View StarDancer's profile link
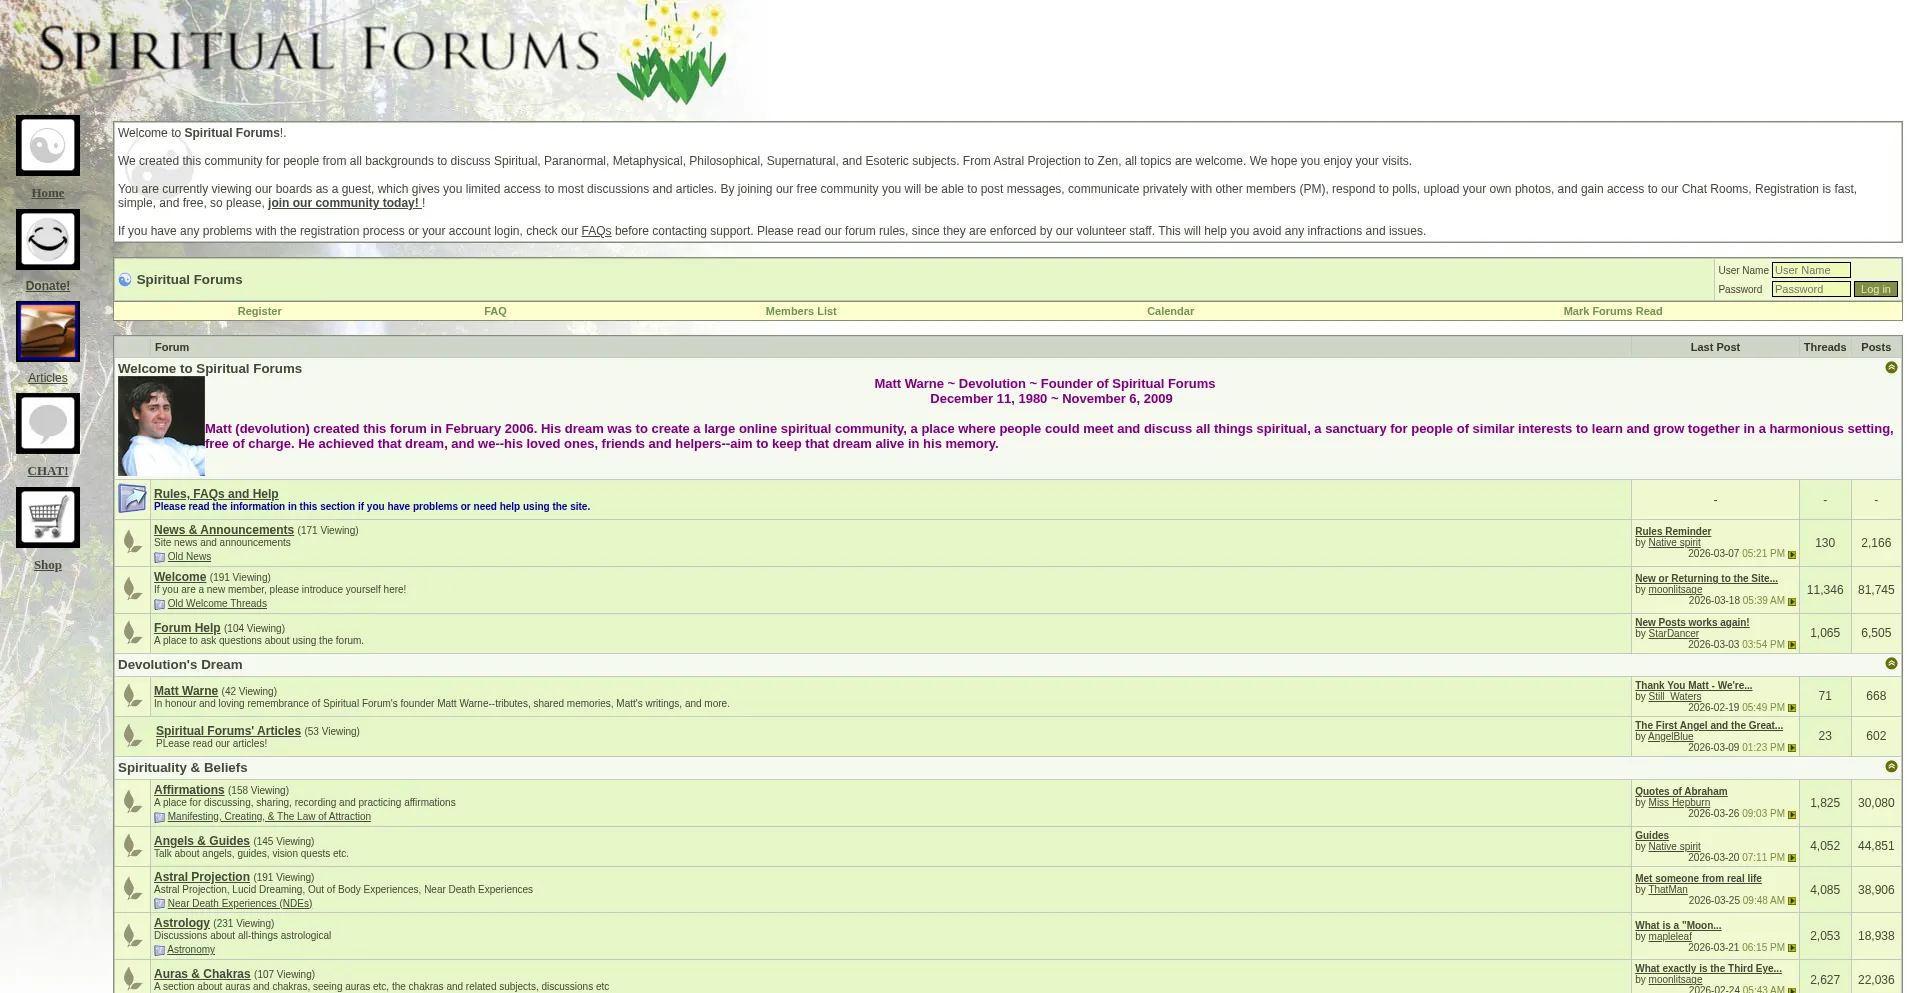Image resolution: width=1920 pixels, height=993 pixels. (x=1673, y=634)
